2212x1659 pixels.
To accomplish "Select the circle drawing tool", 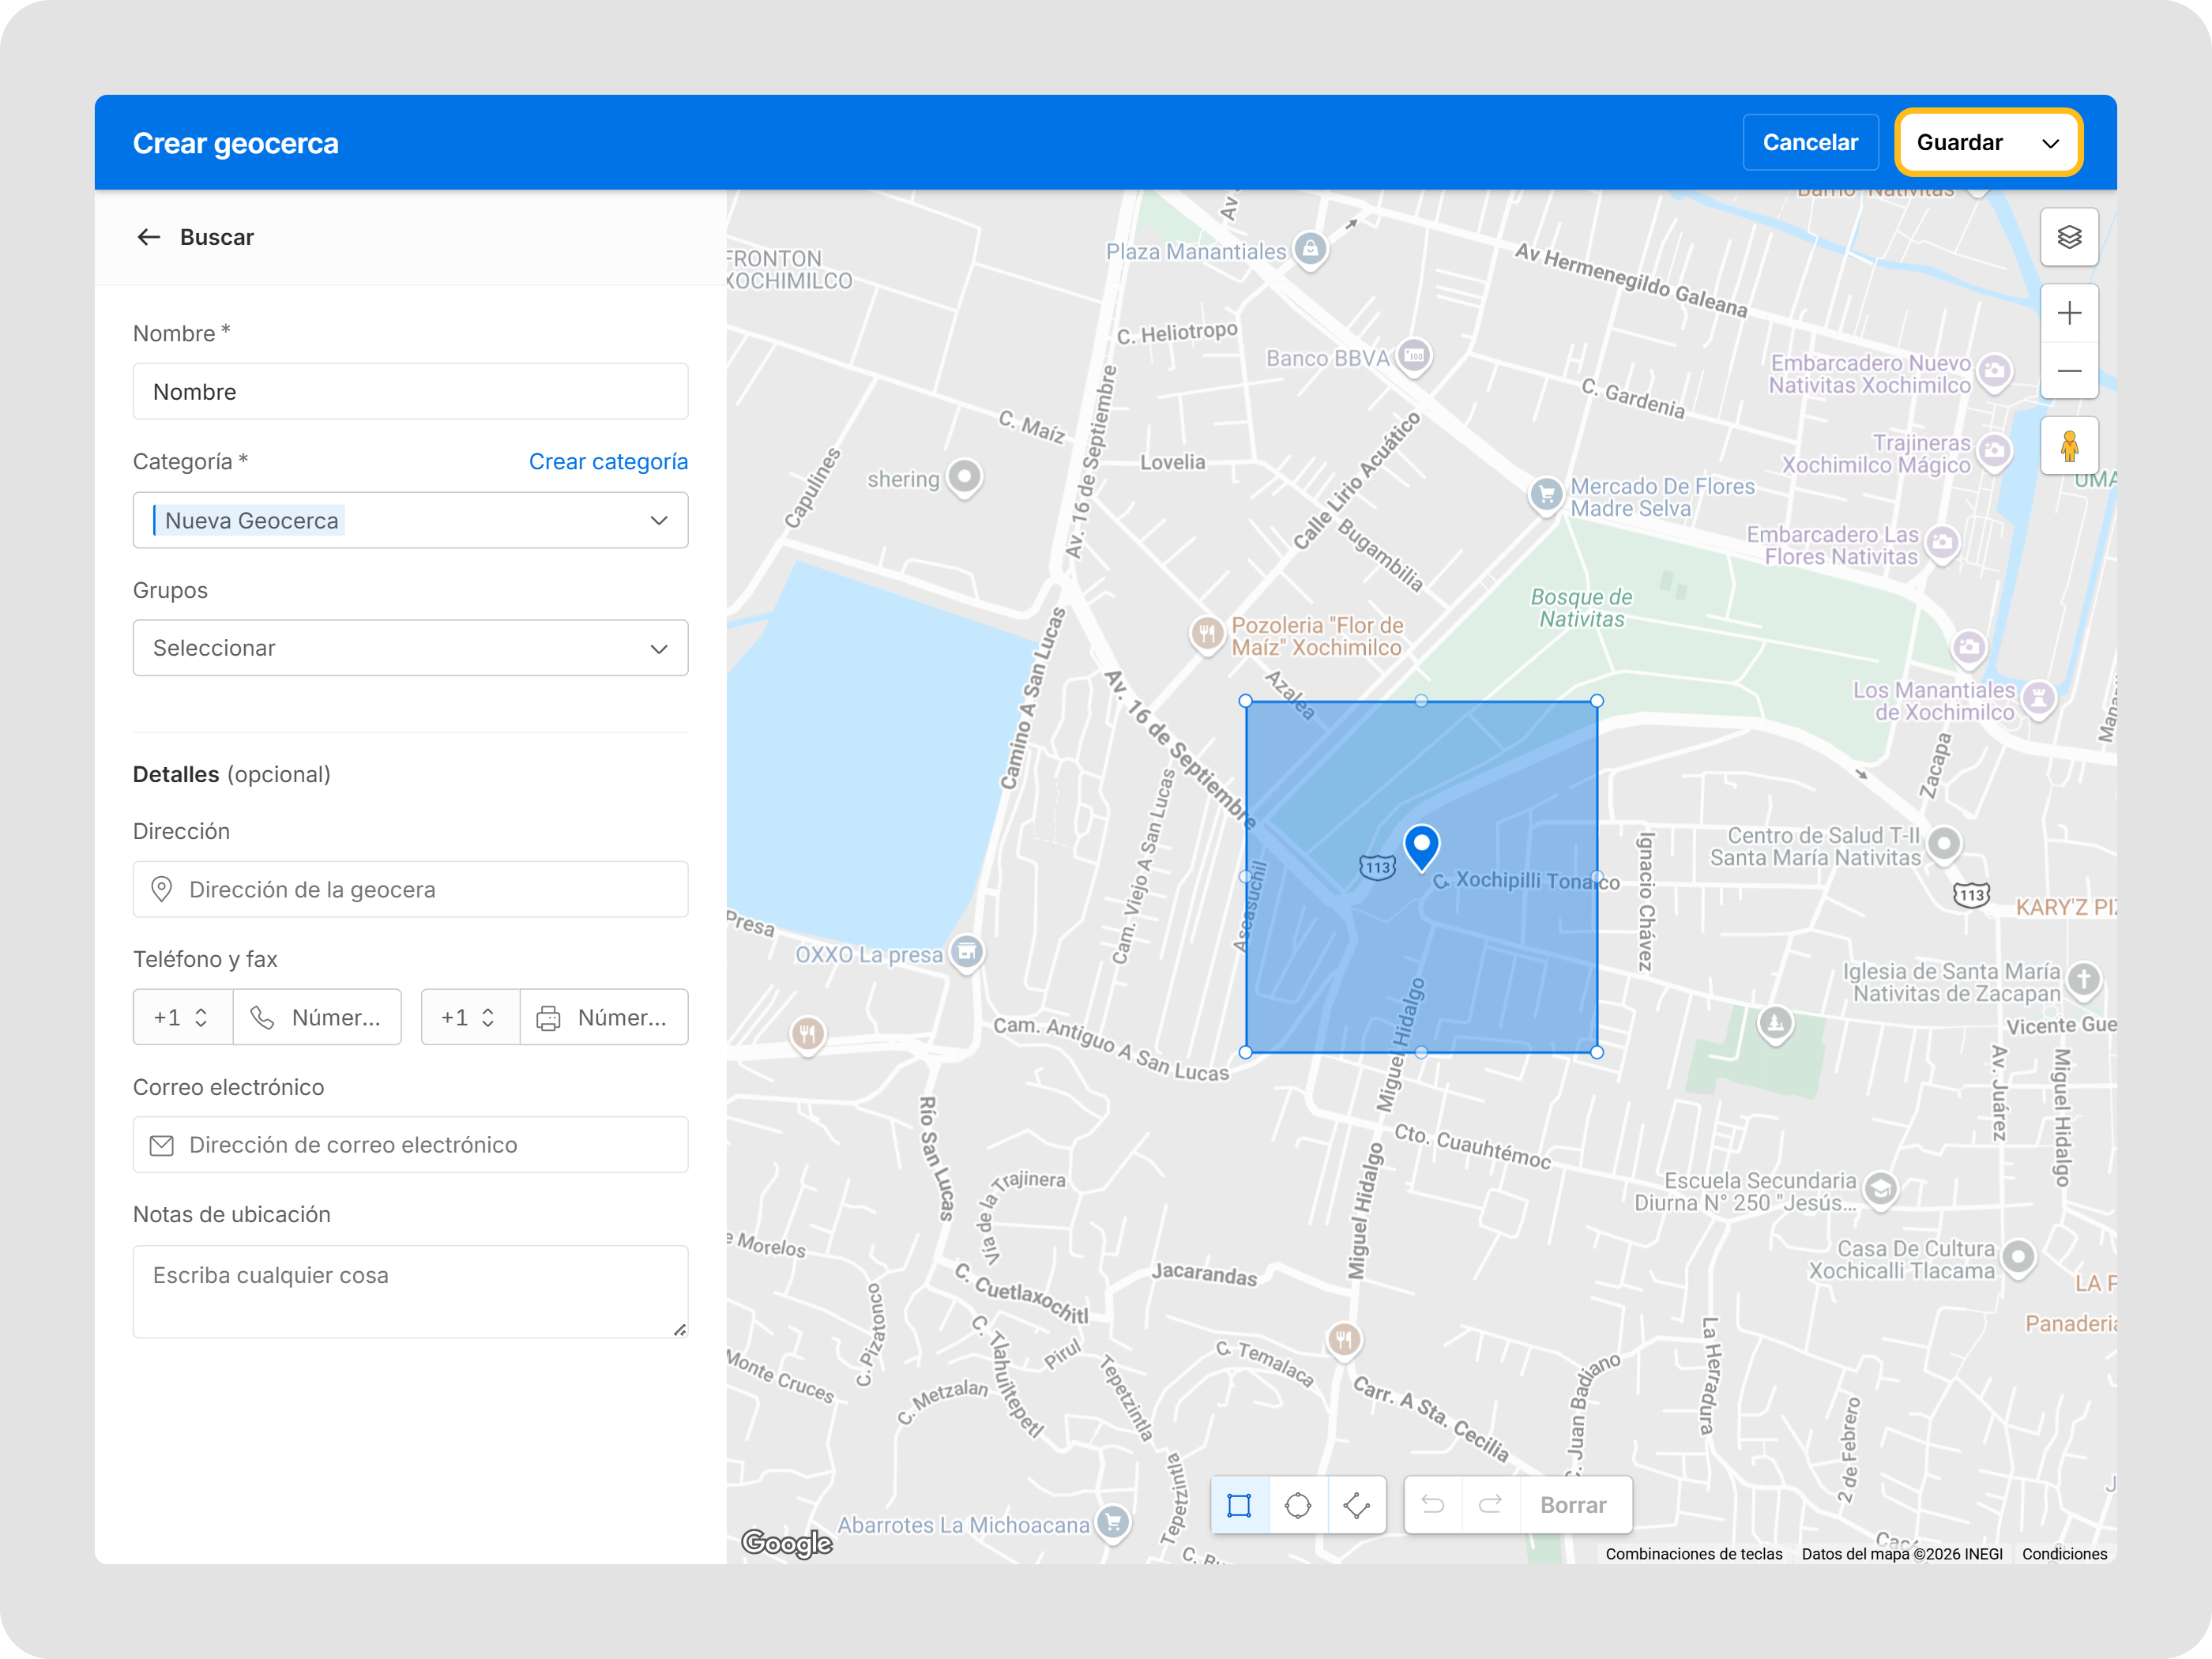I will (x=1298, y=1505).
